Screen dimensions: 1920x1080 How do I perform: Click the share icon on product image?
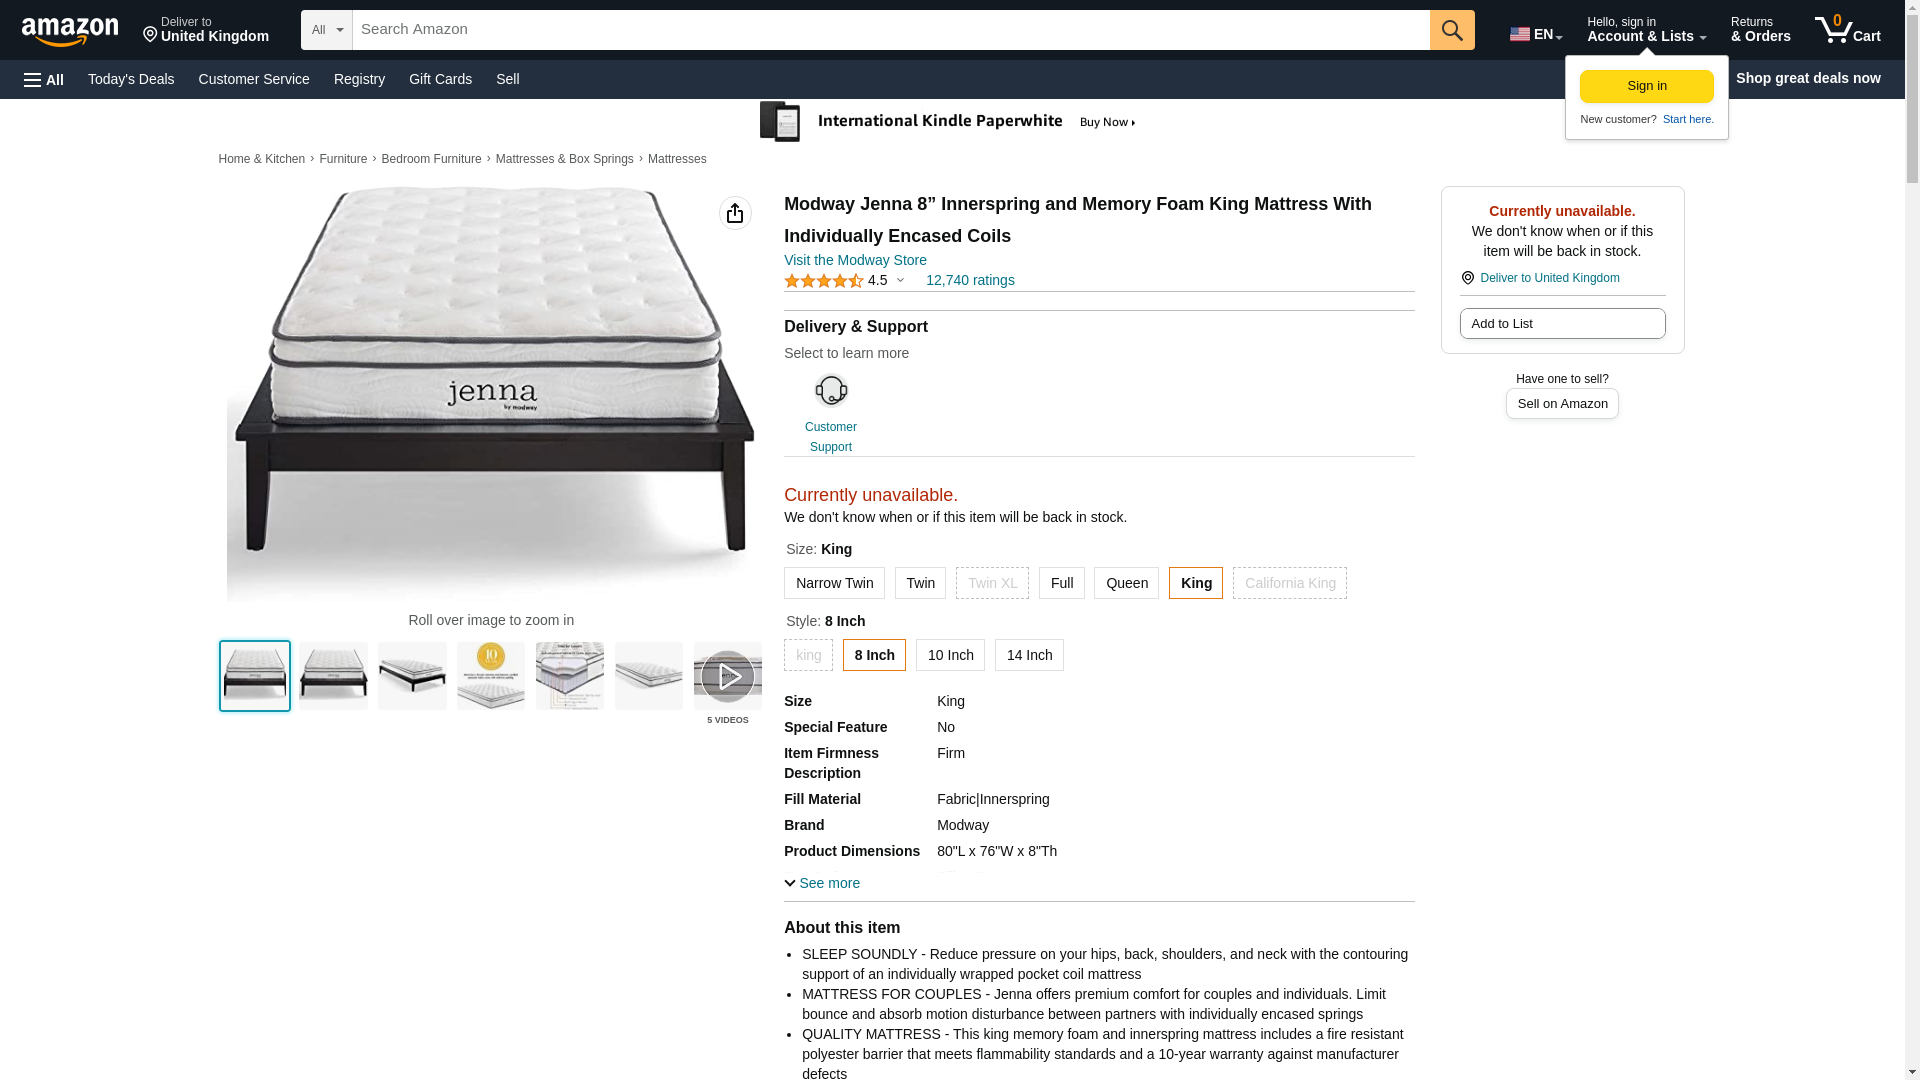(735, 213)
